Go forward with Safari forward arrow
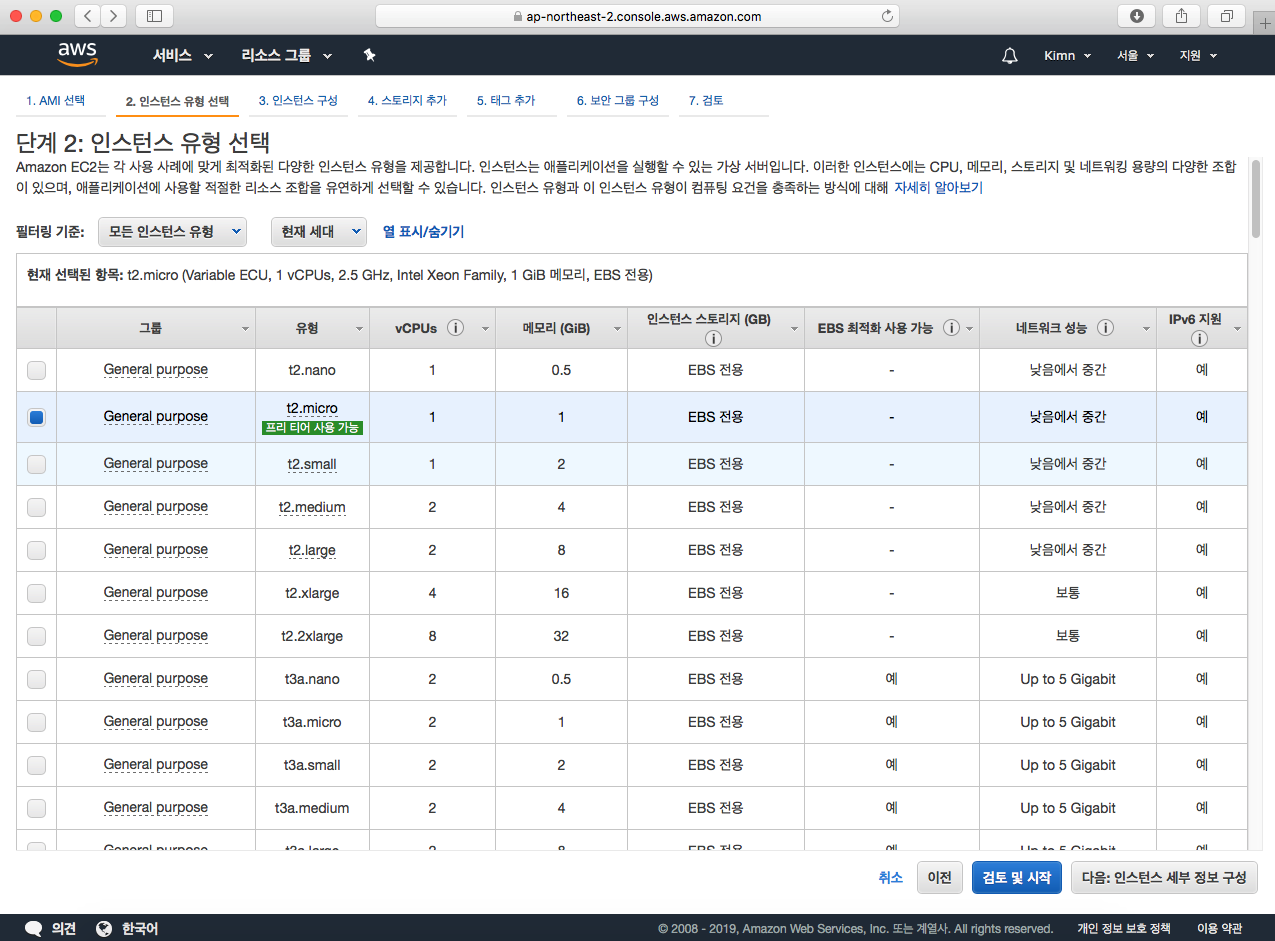 click(x=113, y=16)
